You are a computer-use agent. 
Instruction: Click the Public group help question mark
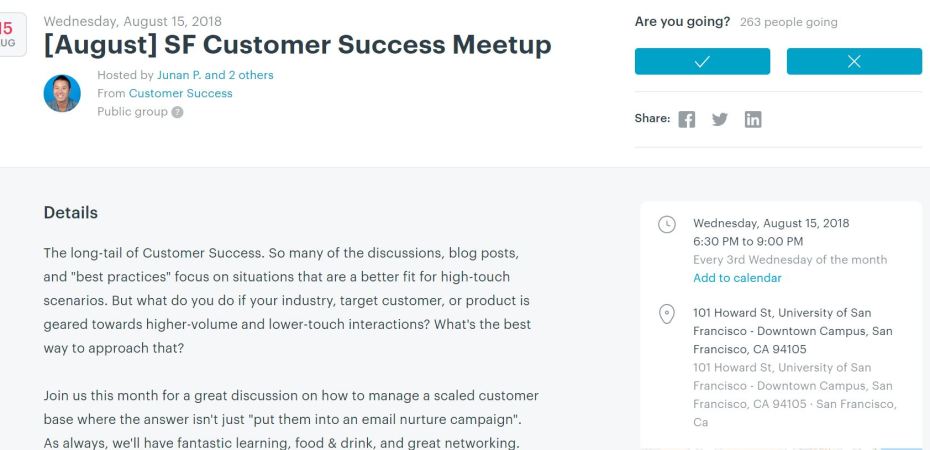click(x=177, y=112)
